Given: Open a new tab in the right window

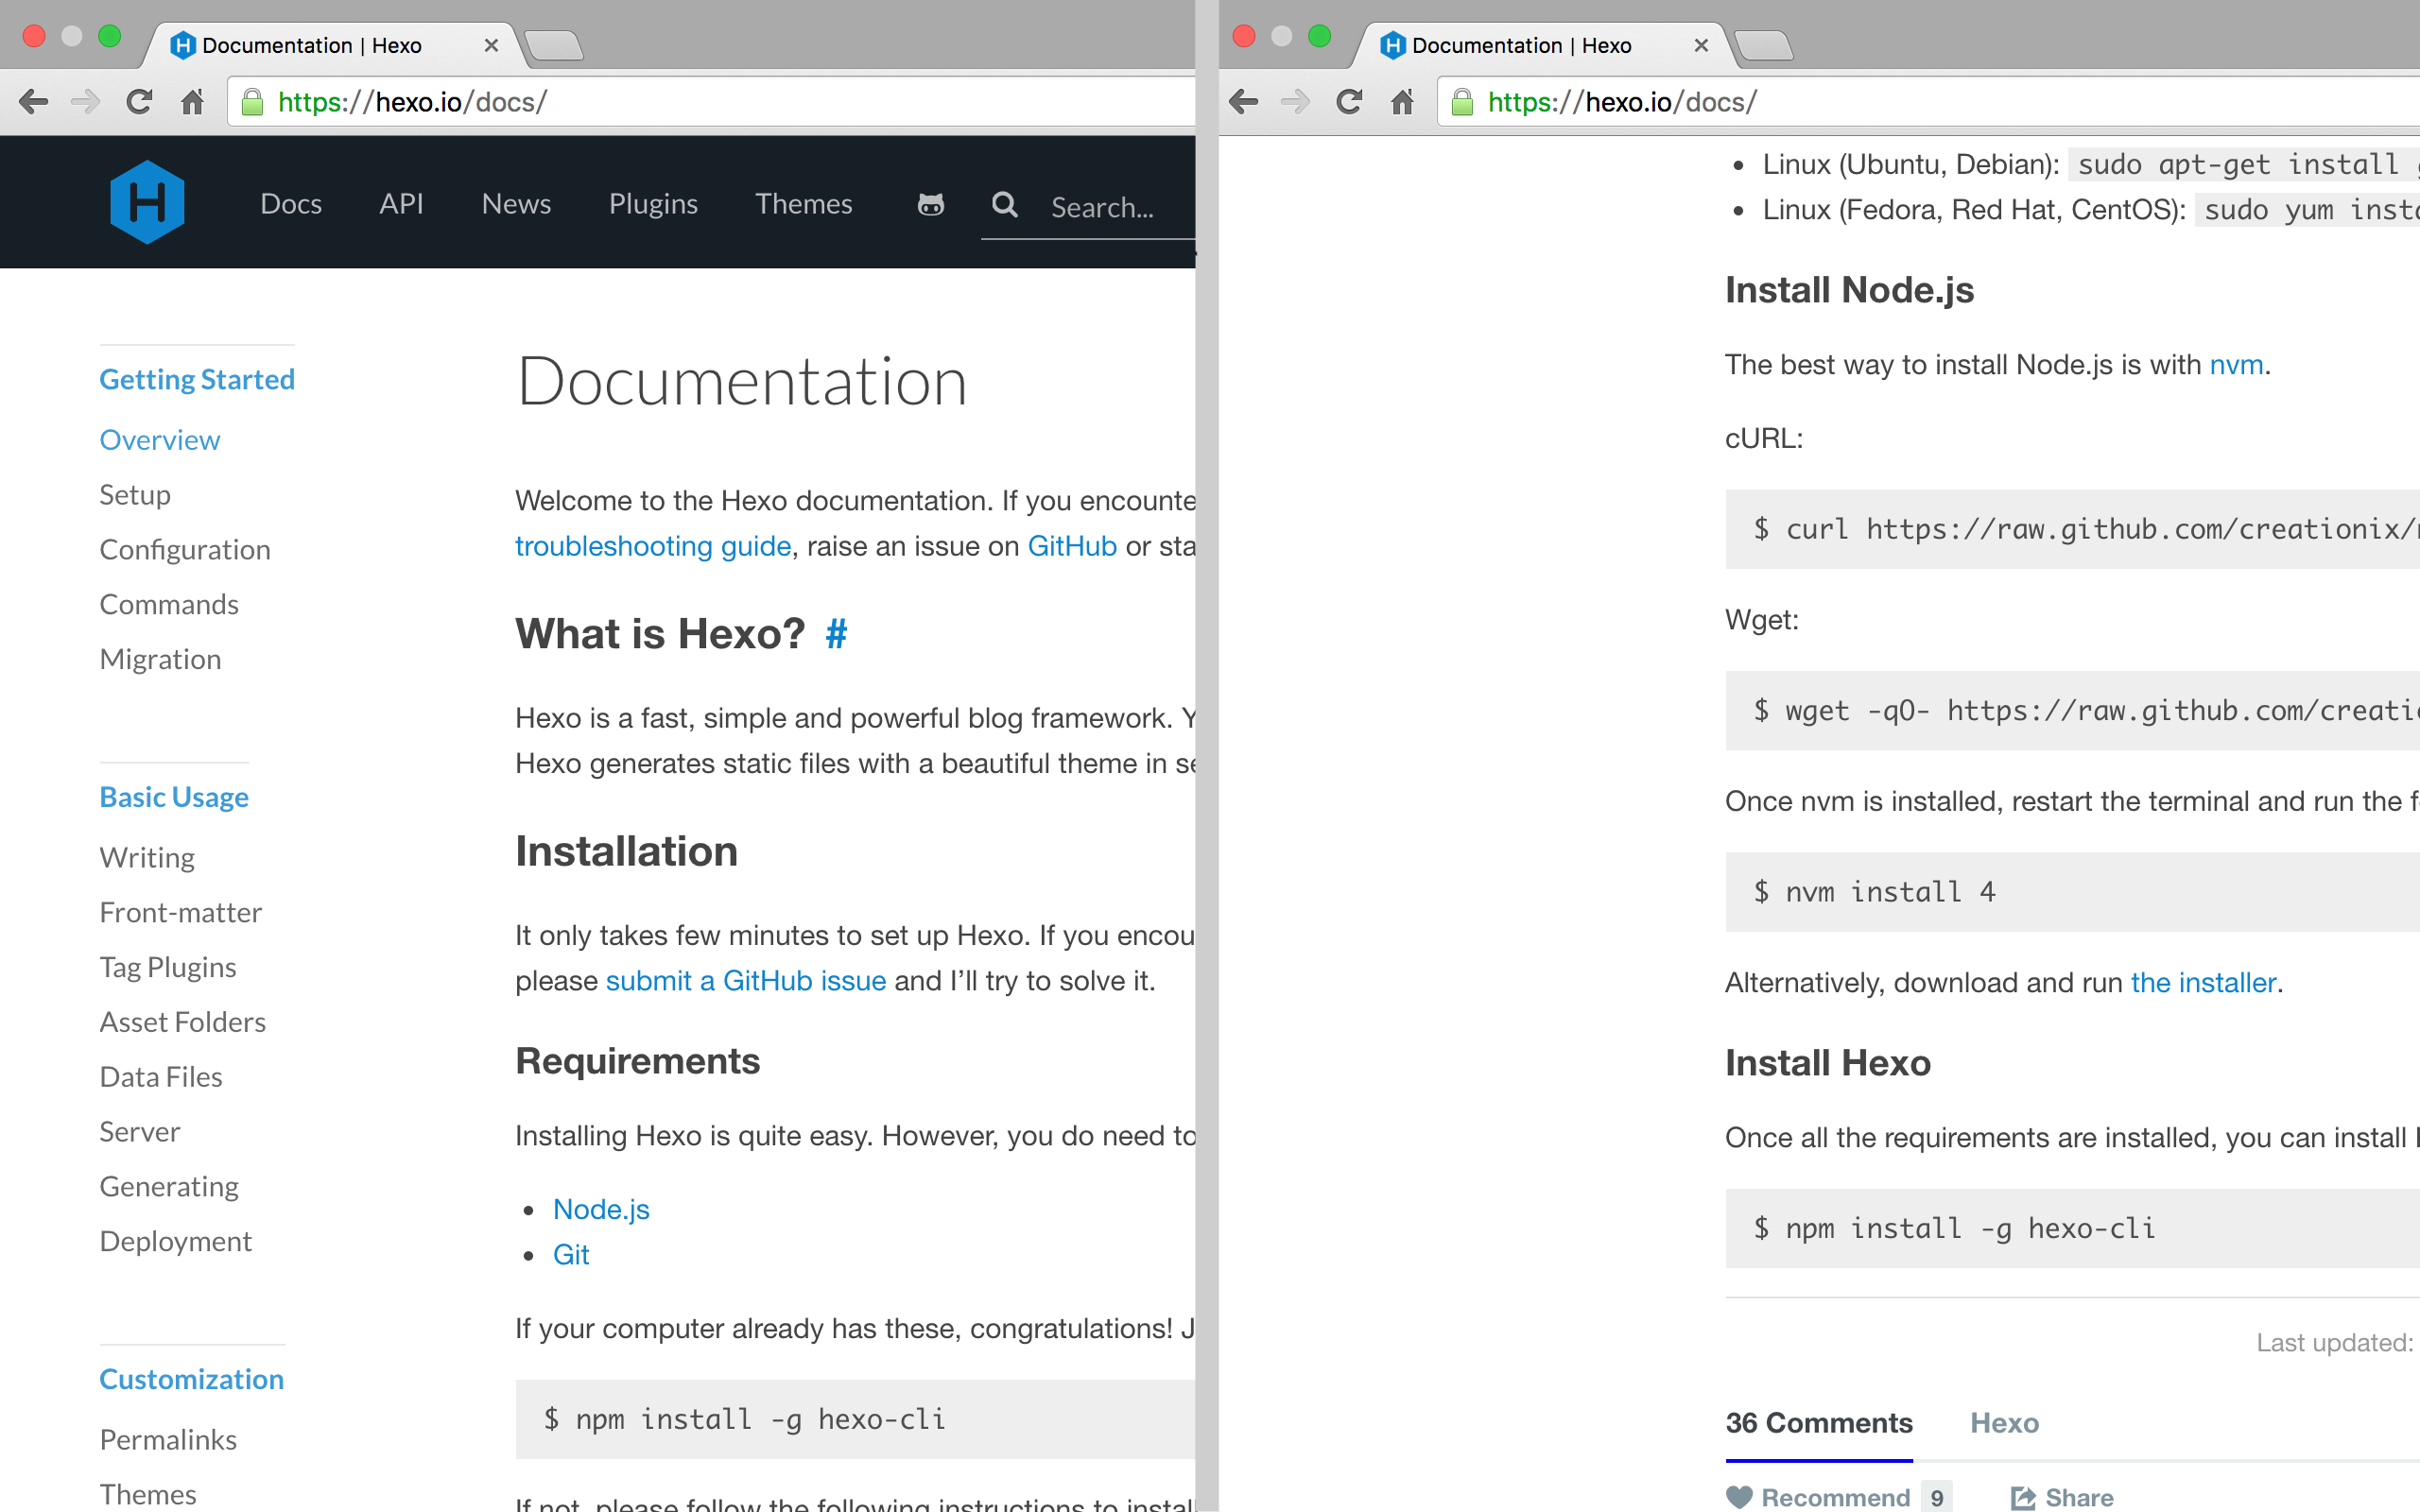Looking at the screenshot, I should (1764, 46).
